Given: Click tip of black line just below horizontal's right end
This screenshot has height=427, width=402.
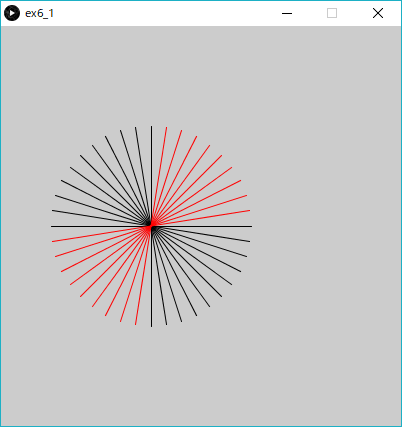Looking at the screenshot, I should point(249,241).
